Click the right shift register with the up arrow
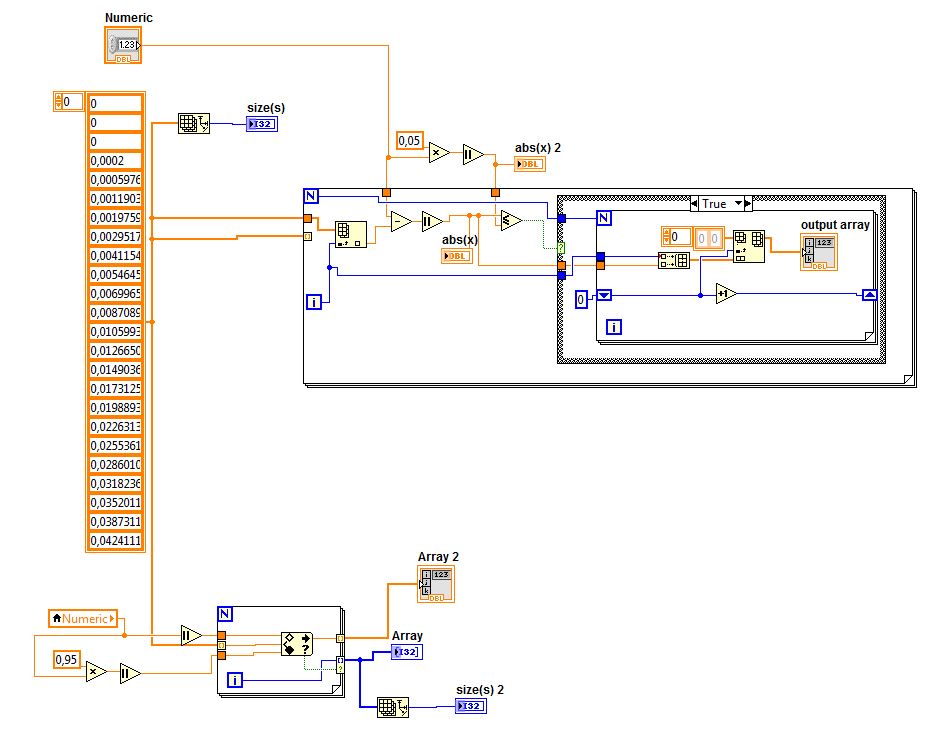Image resolution: width=942 pixels, height=747 pixels. point(869,294)
